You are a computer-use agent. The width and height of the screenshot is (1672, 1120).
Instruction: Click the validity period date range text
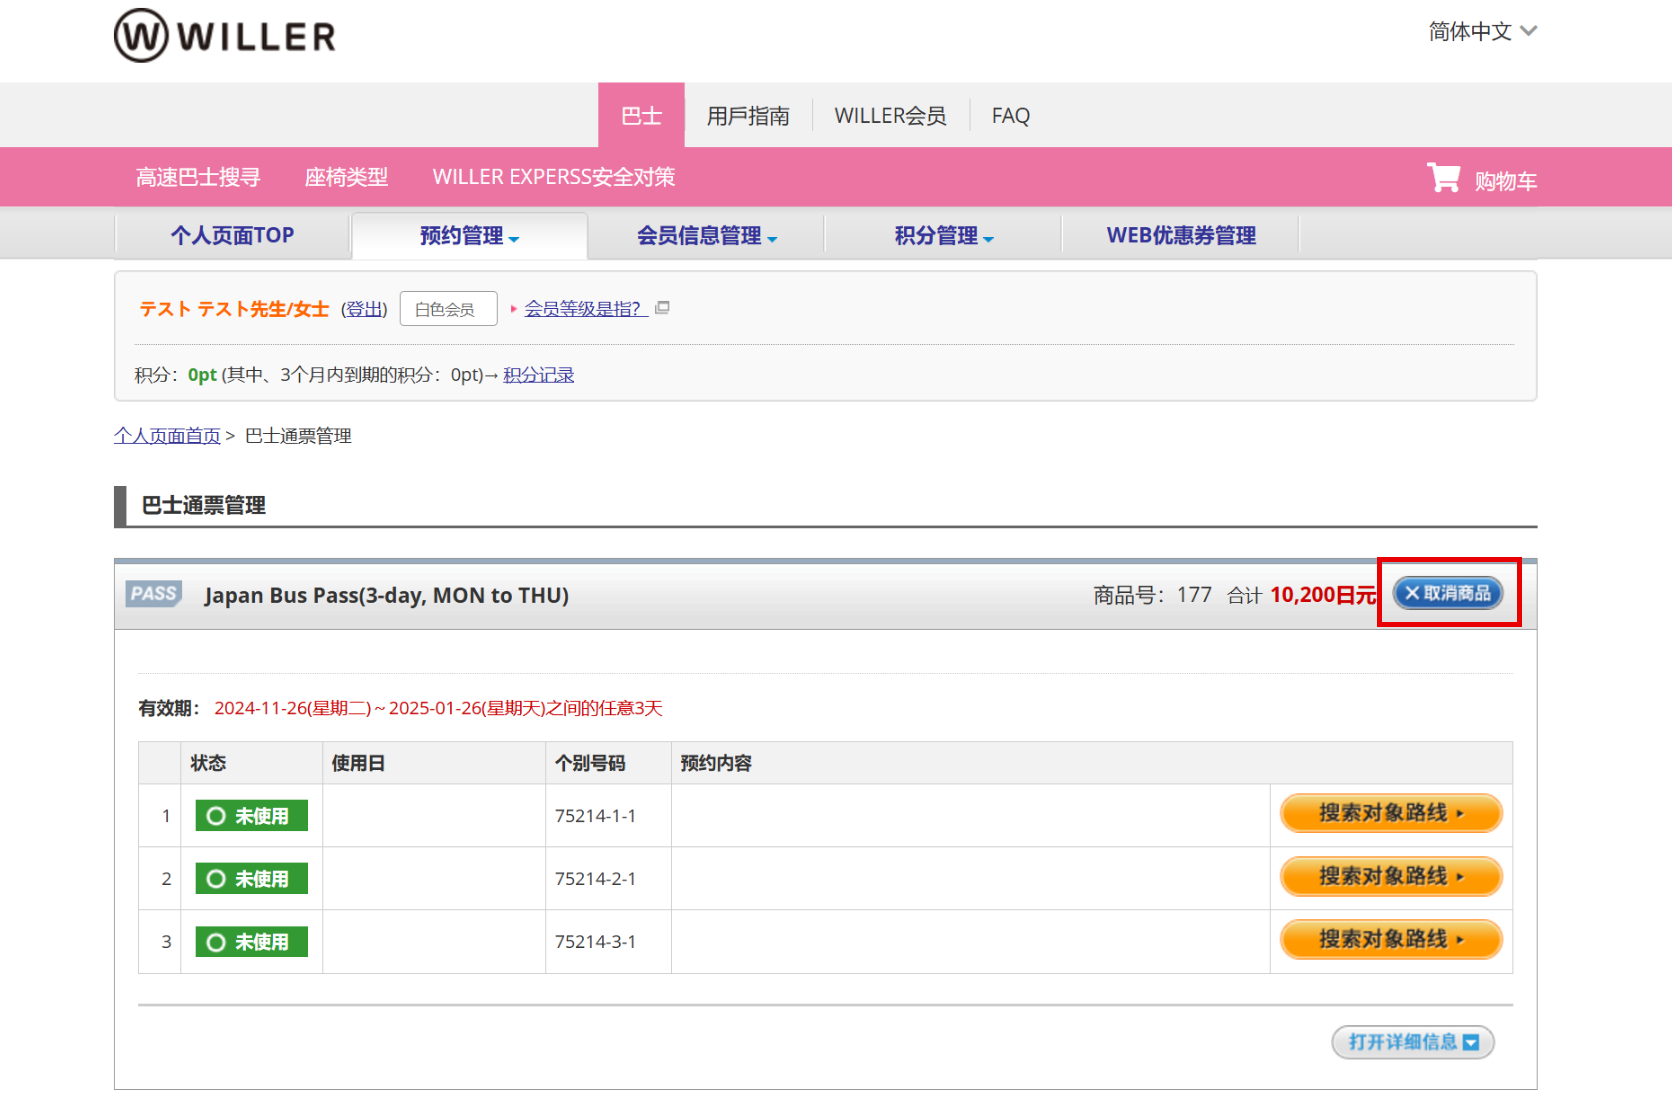coord(438,708)
